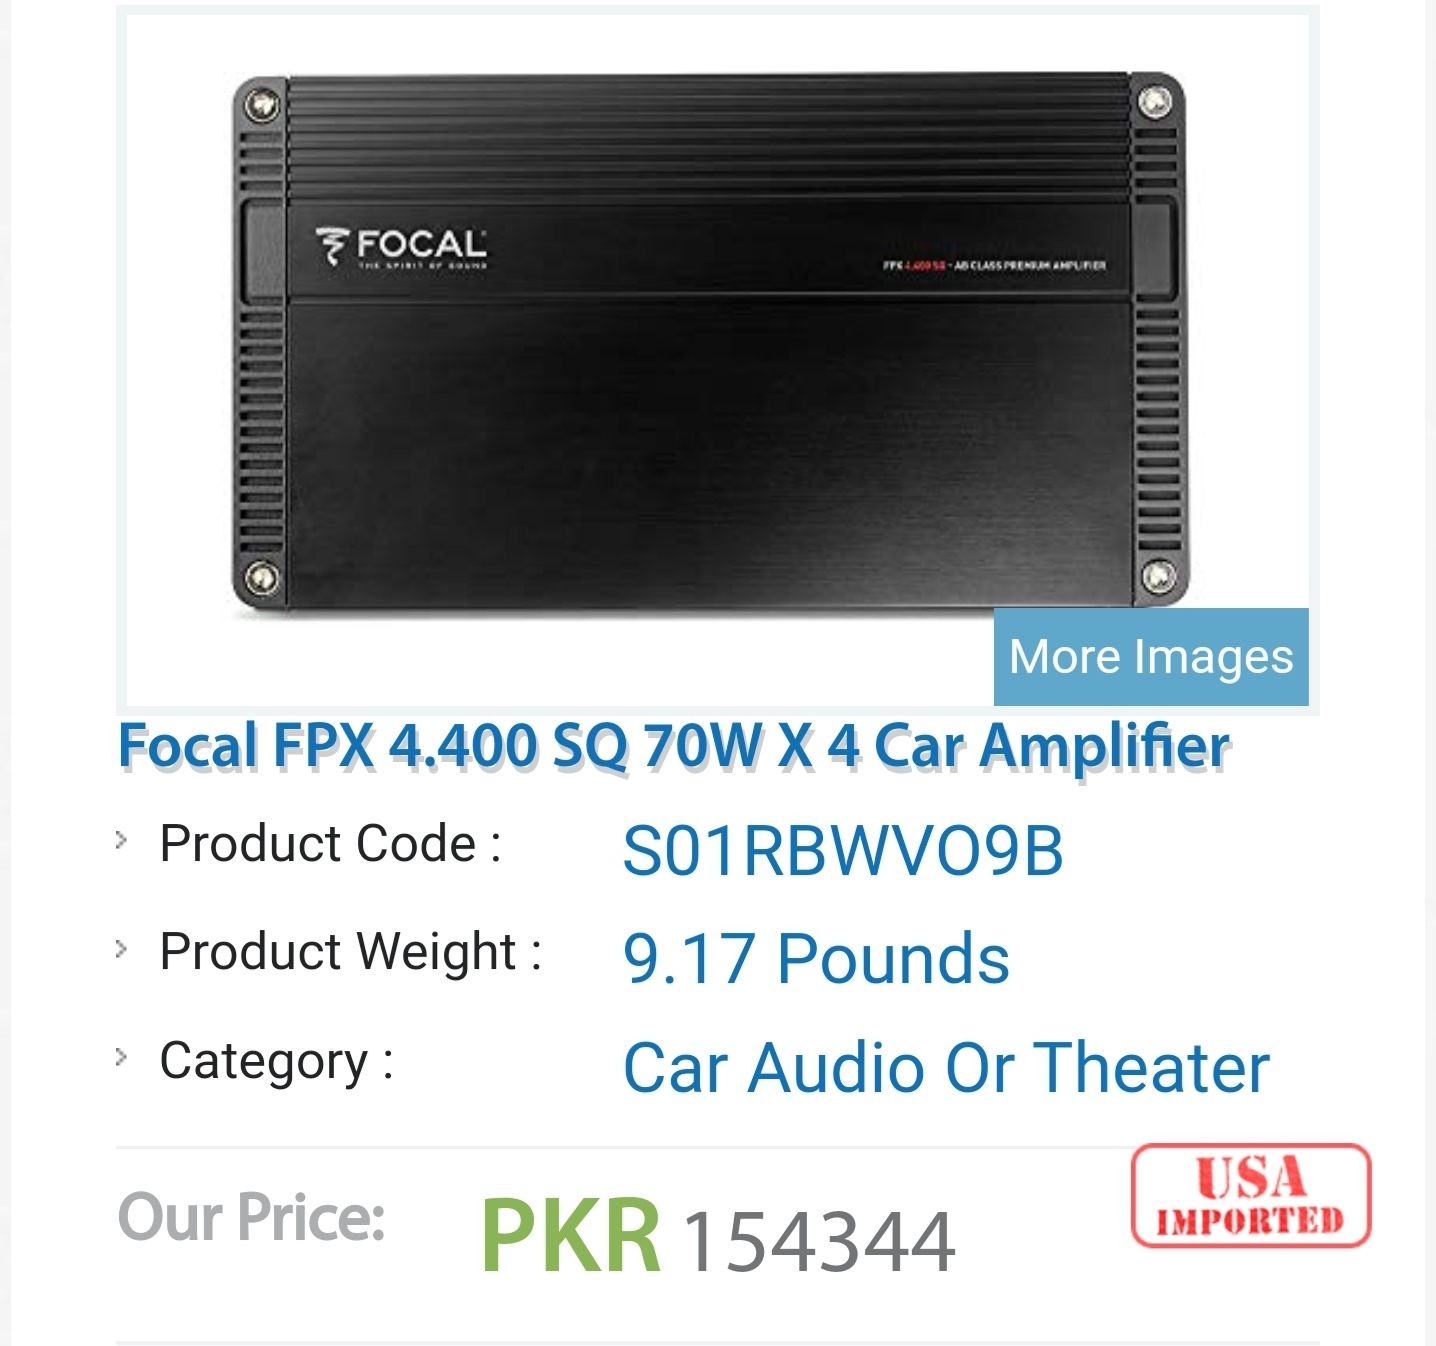
Task: Click the 9.17 Pounds weight value
Action: (x=815, y=959)
